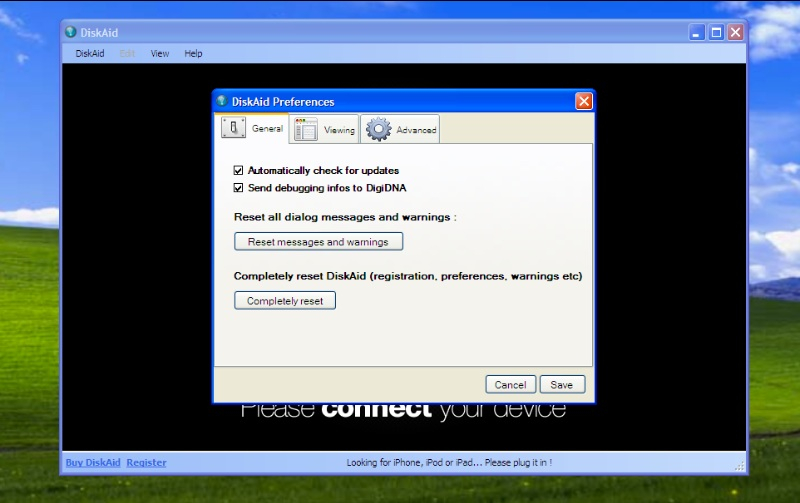Open the DiskAid menu in menu bar

click(90, 54)
